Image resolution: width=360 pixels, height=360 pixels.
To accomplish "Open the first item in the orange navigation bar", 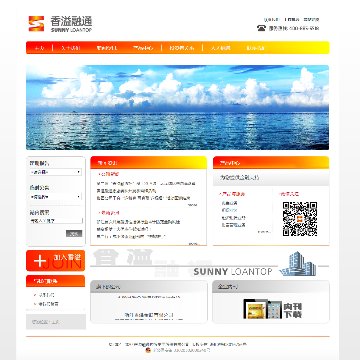I will 39,48.
